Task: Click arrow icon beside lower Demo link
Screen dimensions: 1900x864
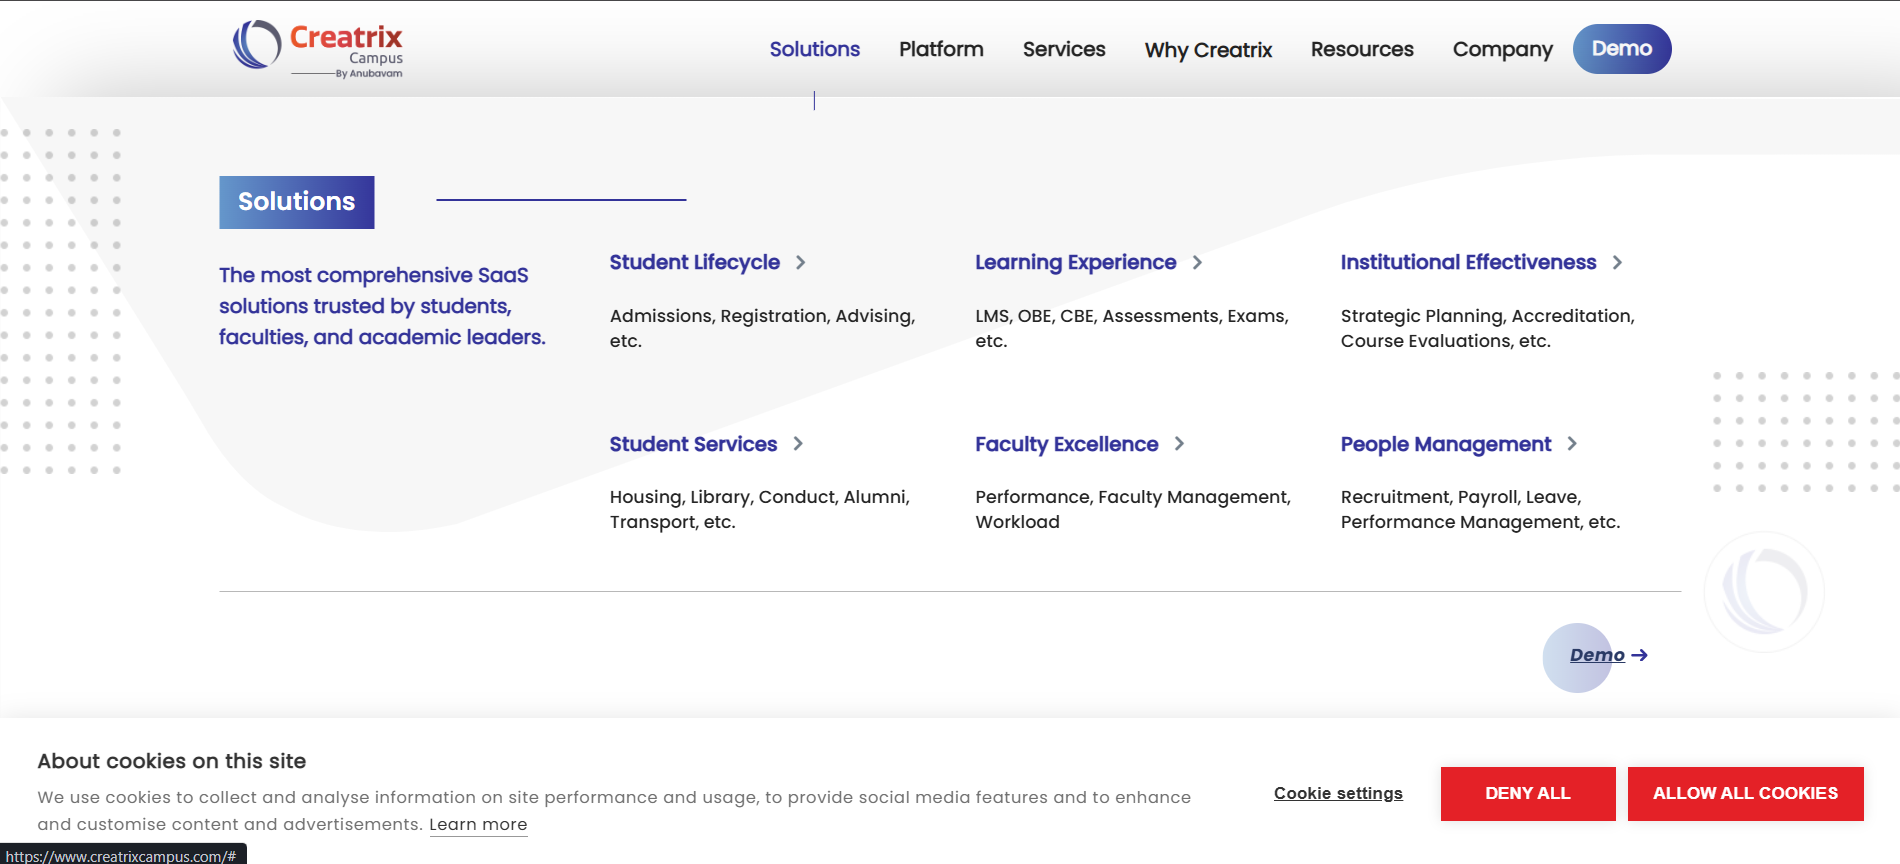Action: click(1639, 655)
